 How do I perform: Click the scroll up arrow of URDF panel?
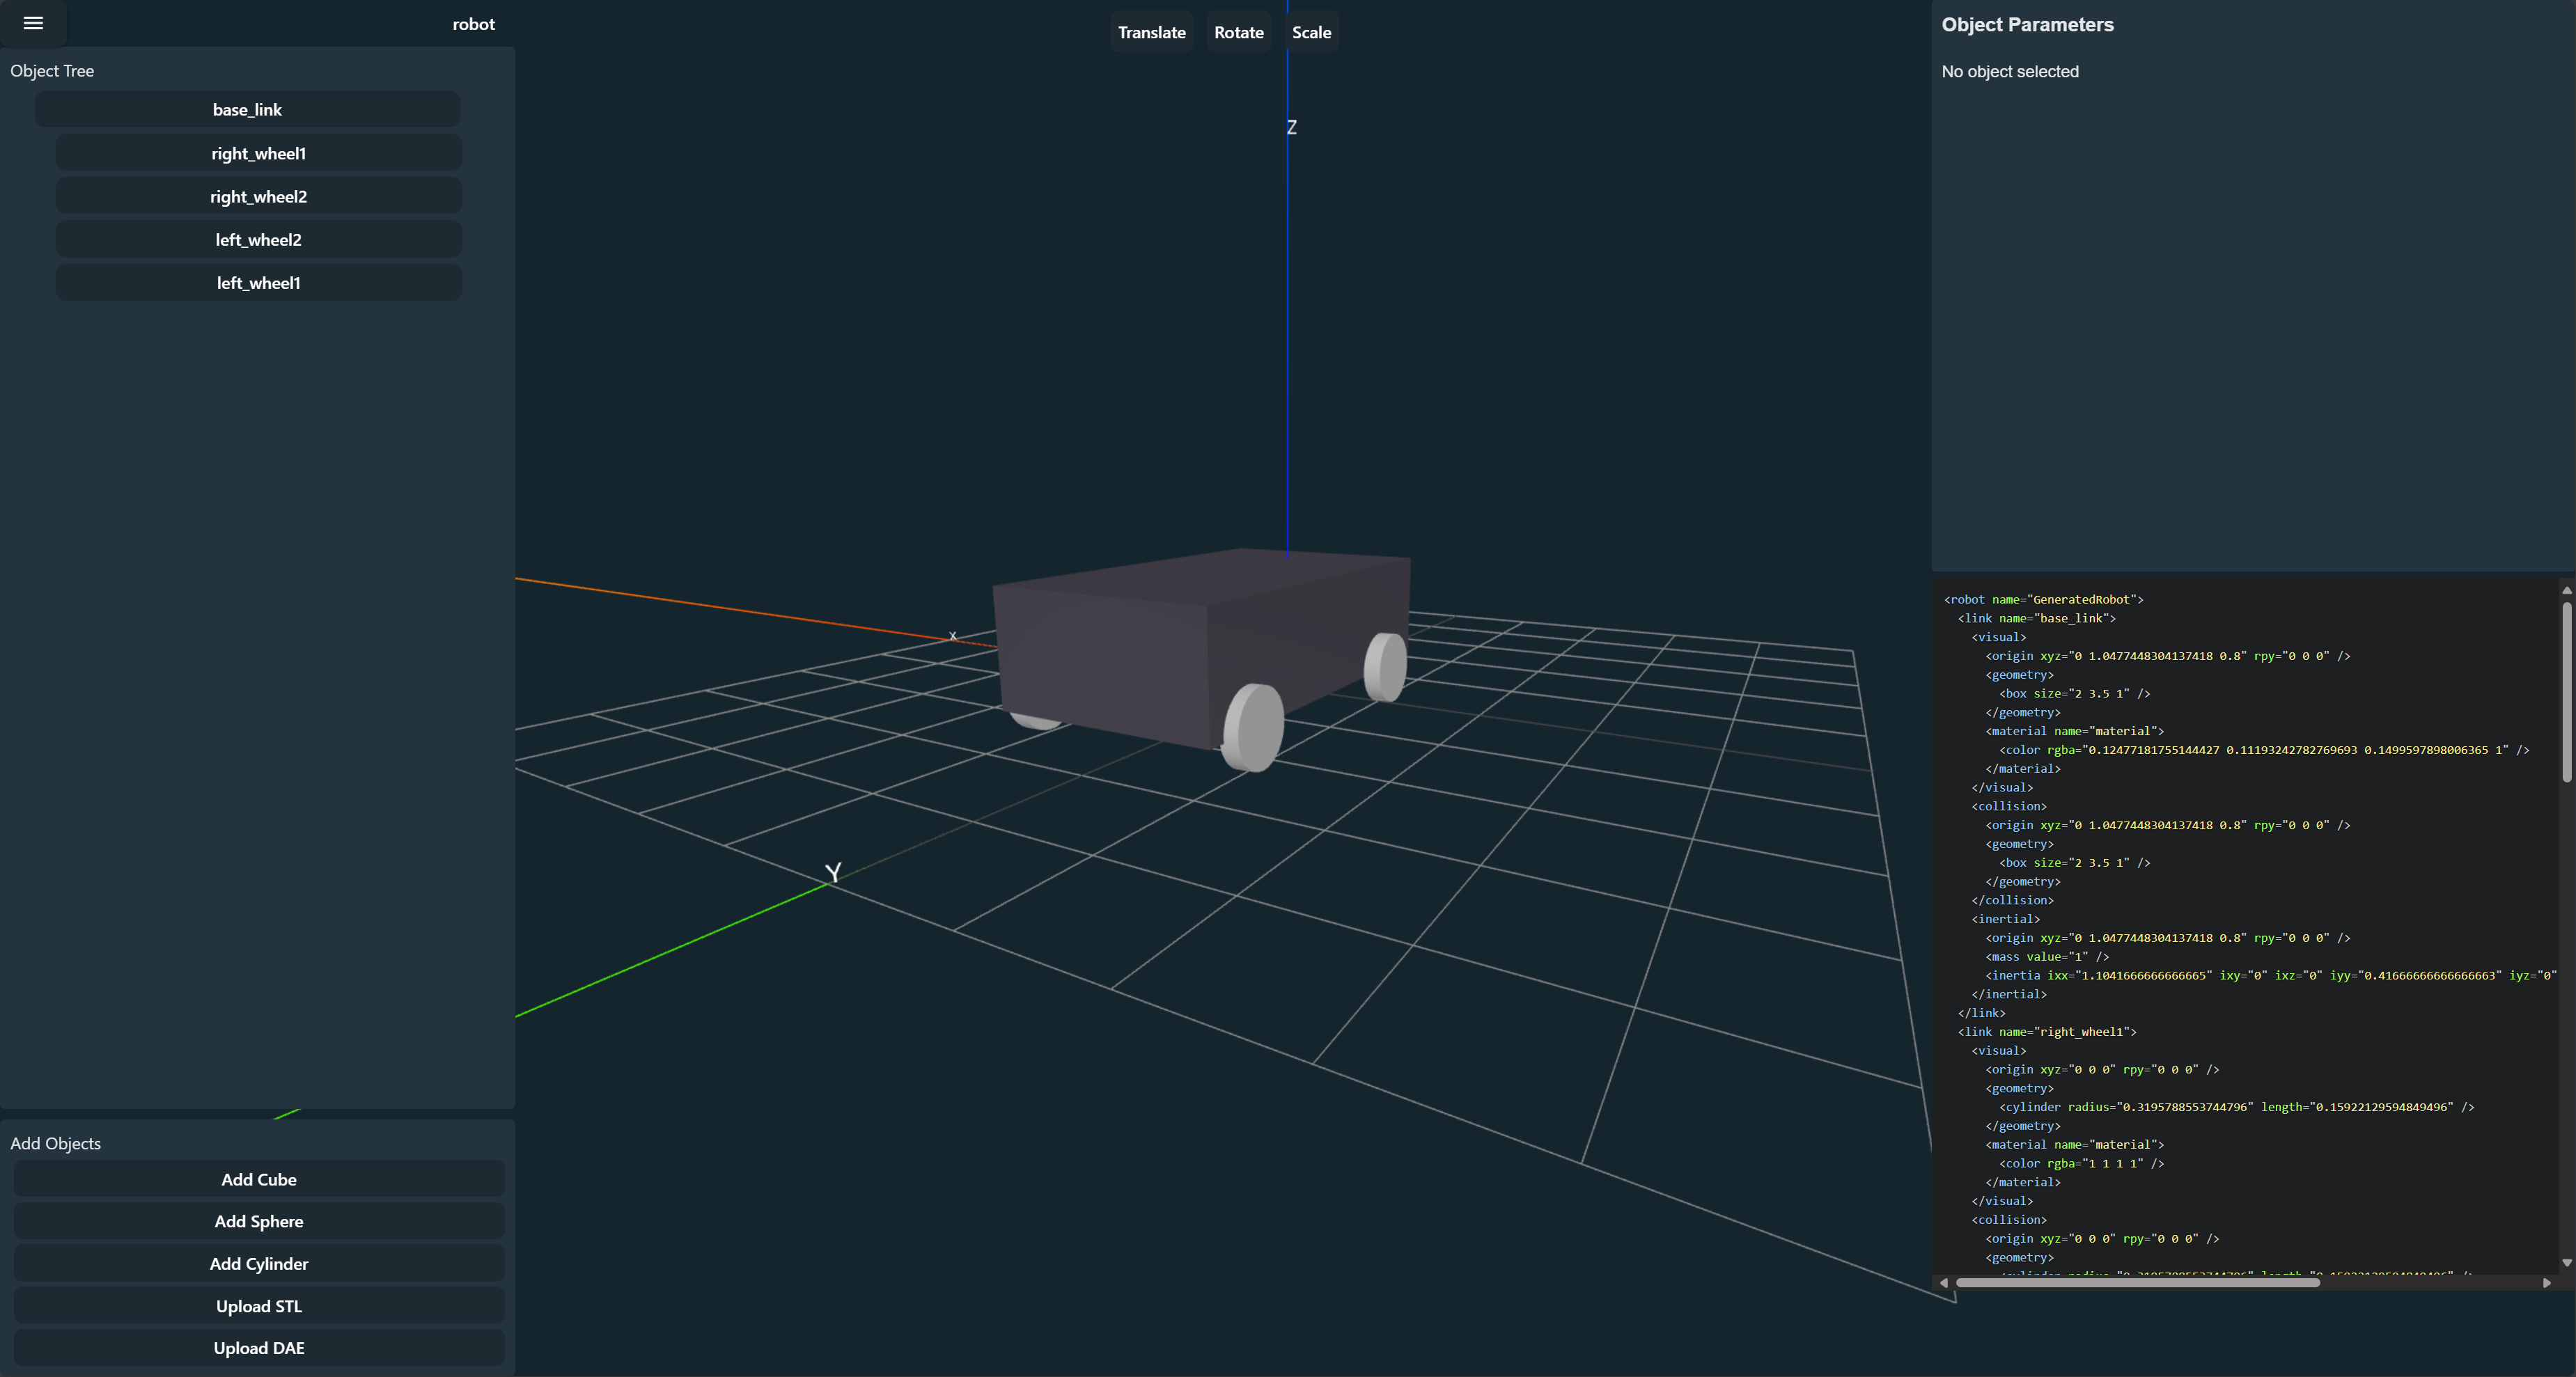2567,590
